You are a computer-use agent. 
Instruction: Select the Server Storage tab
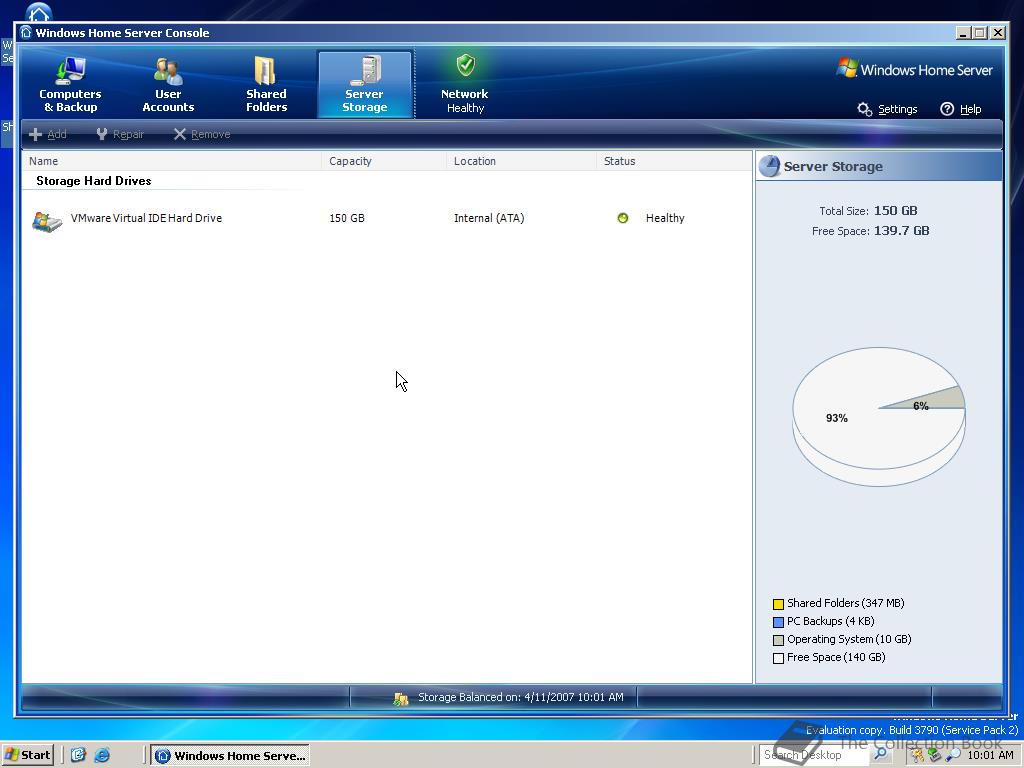point(365,85)
